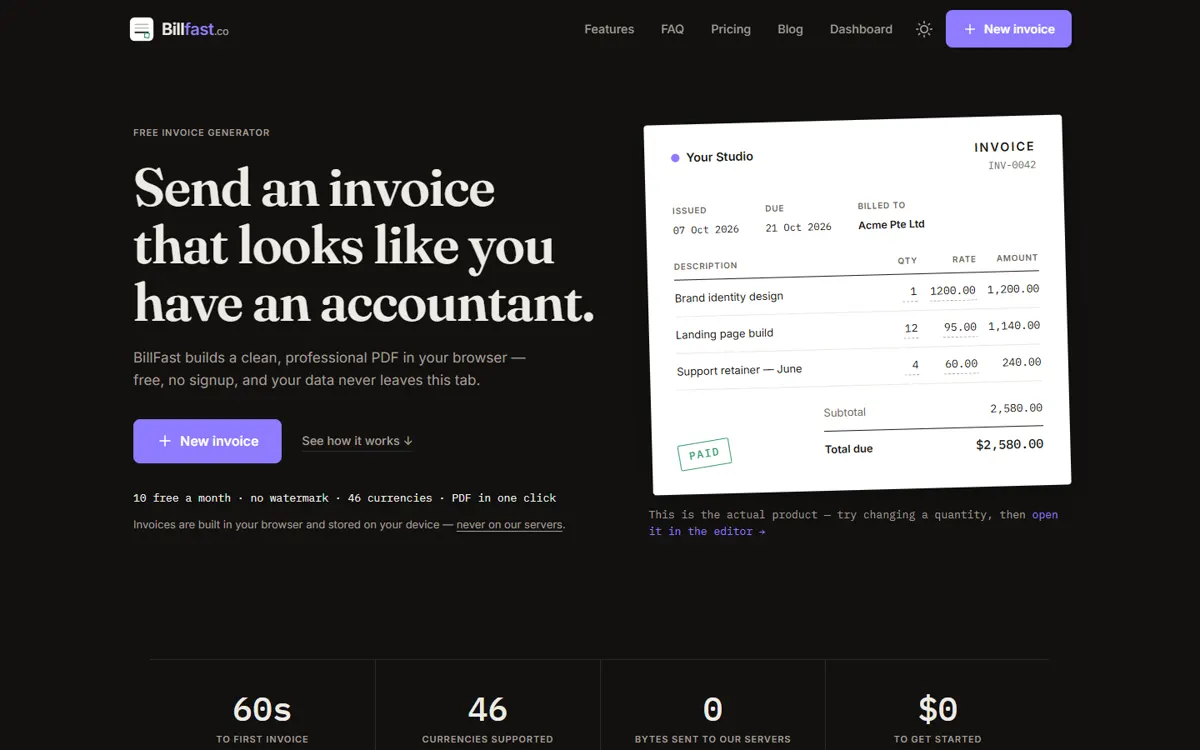Click the Subtotal value 2,580.00
Screen dimensions: 1200x750
coord(1016,408)
